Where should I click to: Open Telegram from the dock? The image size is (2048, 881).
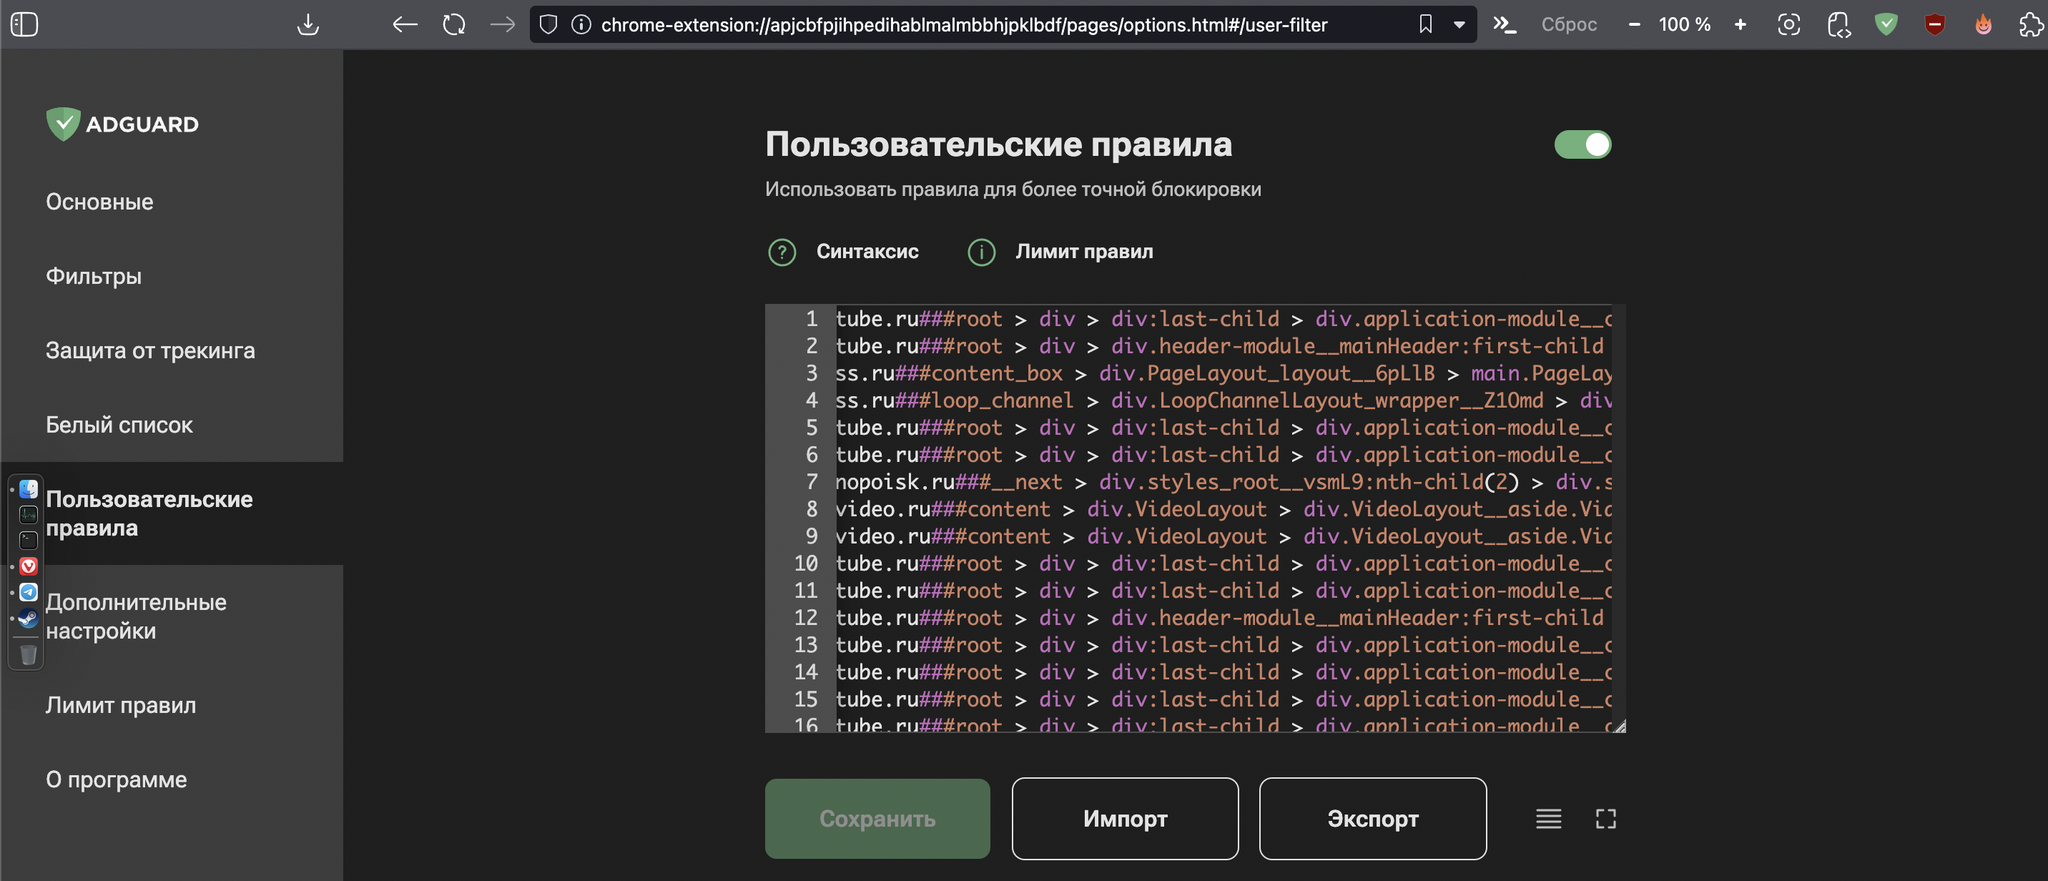(x=29, y=592)
